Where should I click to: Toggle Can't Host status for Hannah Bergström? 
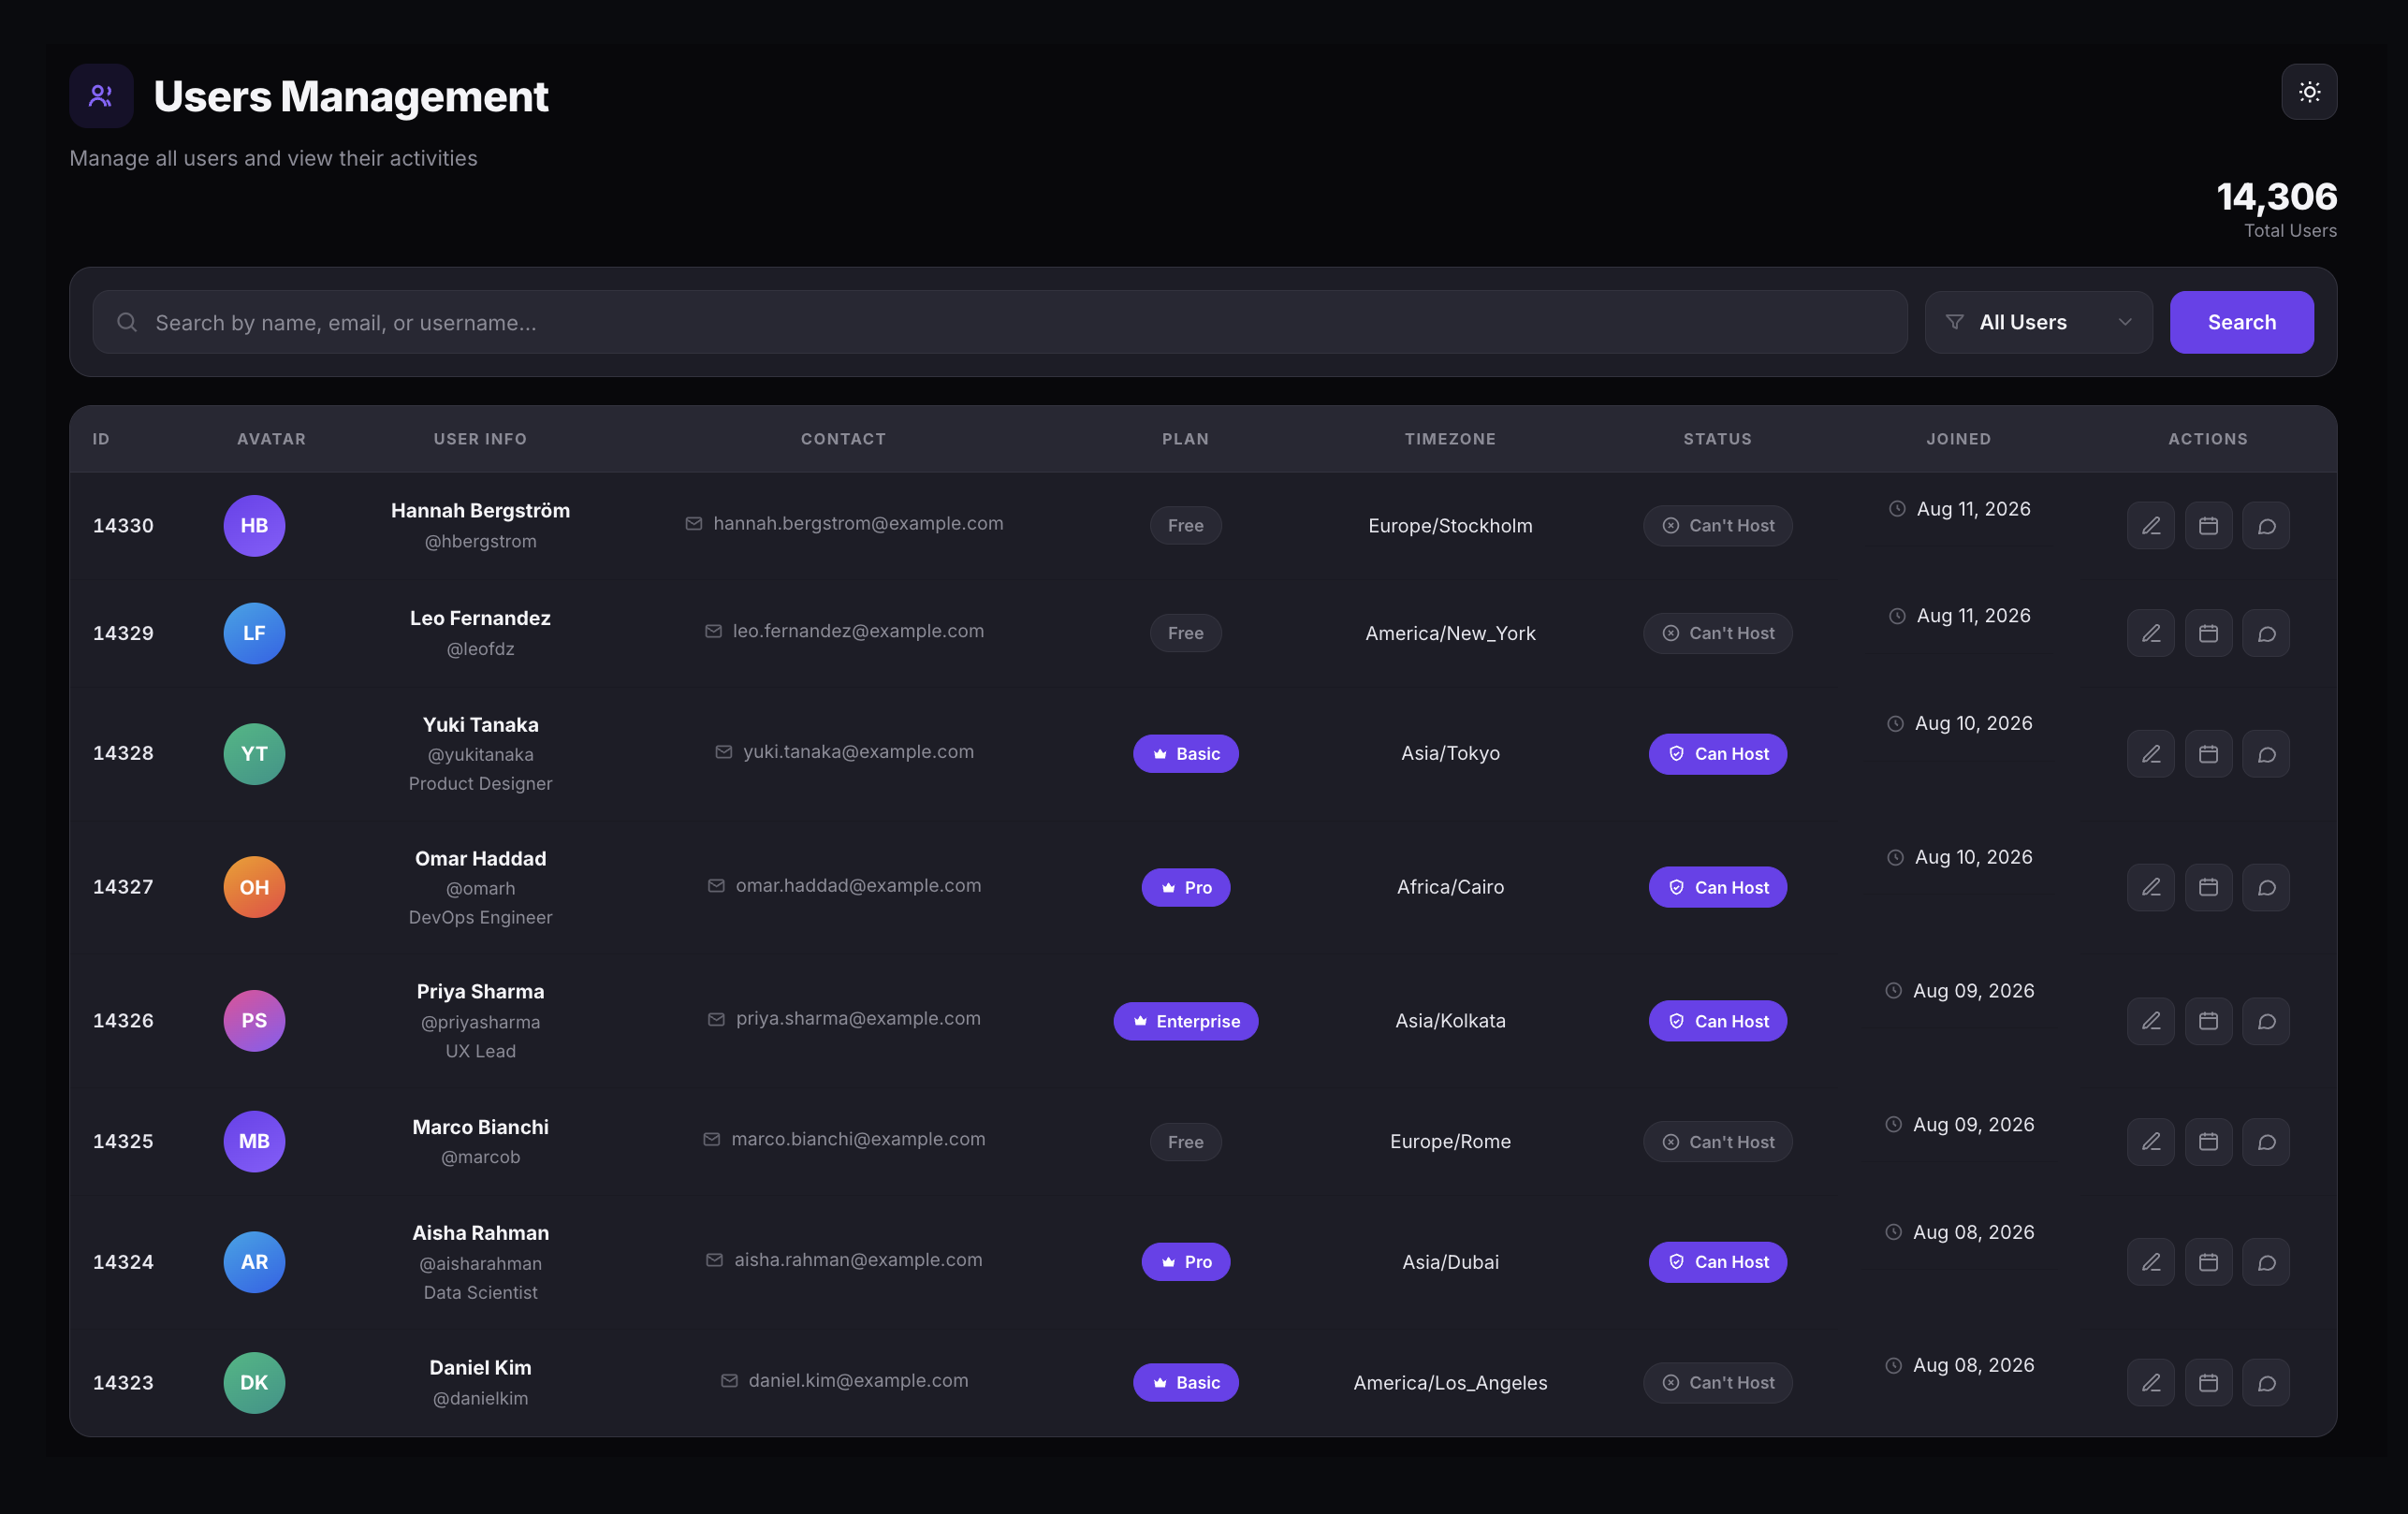pyautogui.click(x=1717, y=526)
